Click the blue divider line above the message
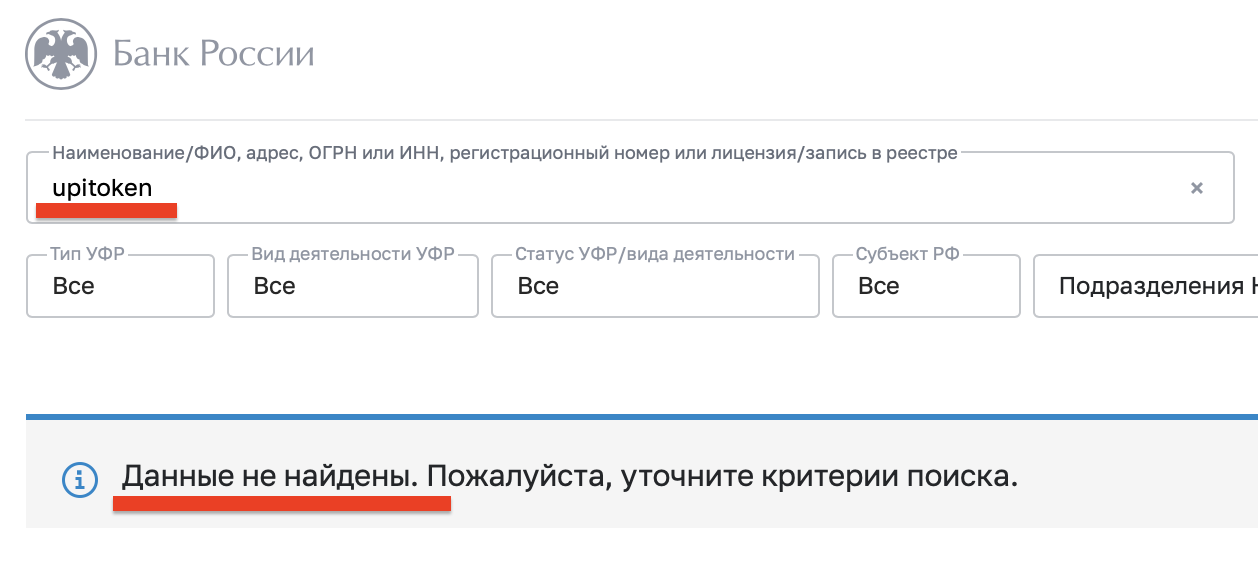Image resolution: width=1258 pixels, height=588 pixels. point(640,416)
